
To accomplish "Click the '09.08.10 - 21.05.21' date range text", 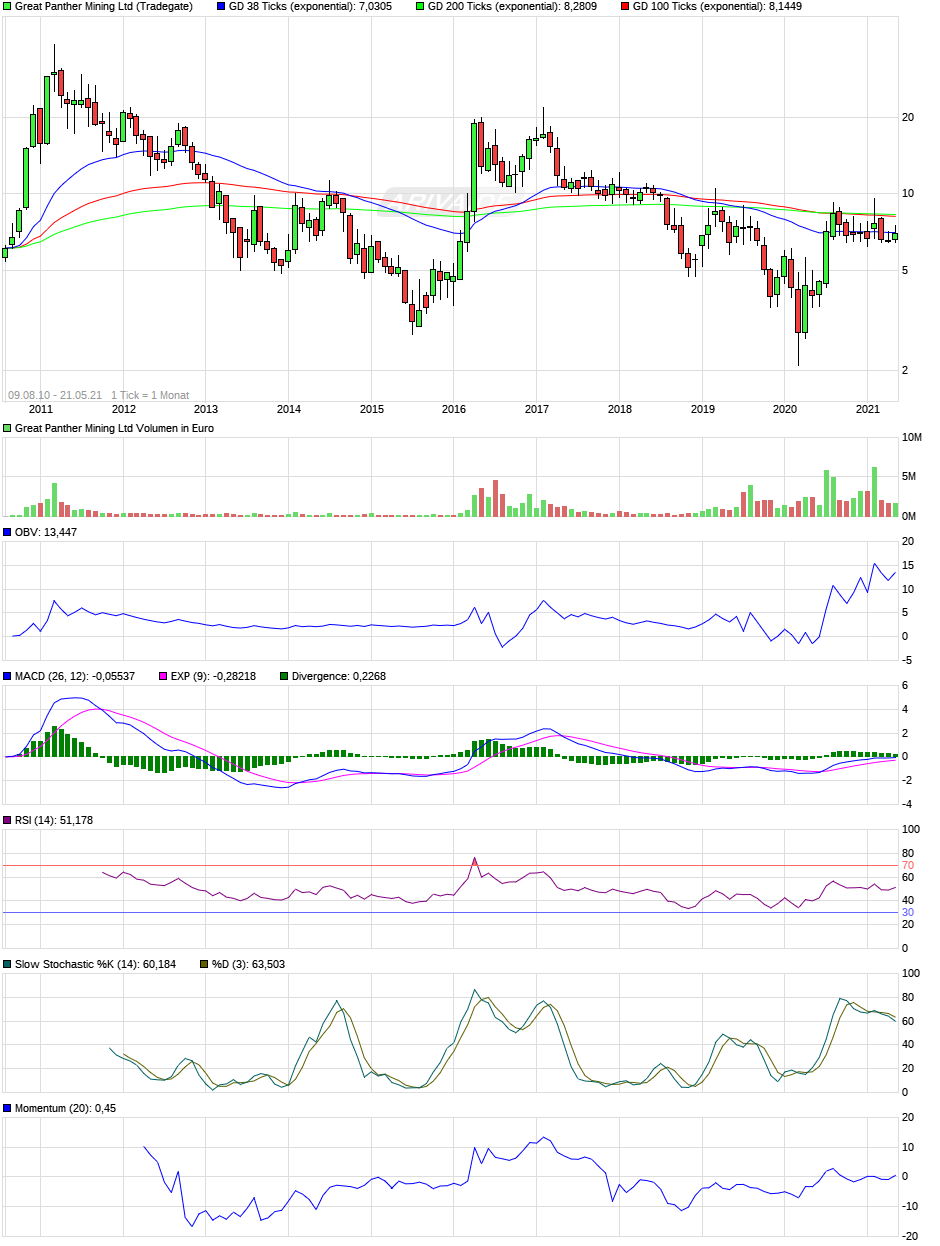I will (x=55, y=395).
